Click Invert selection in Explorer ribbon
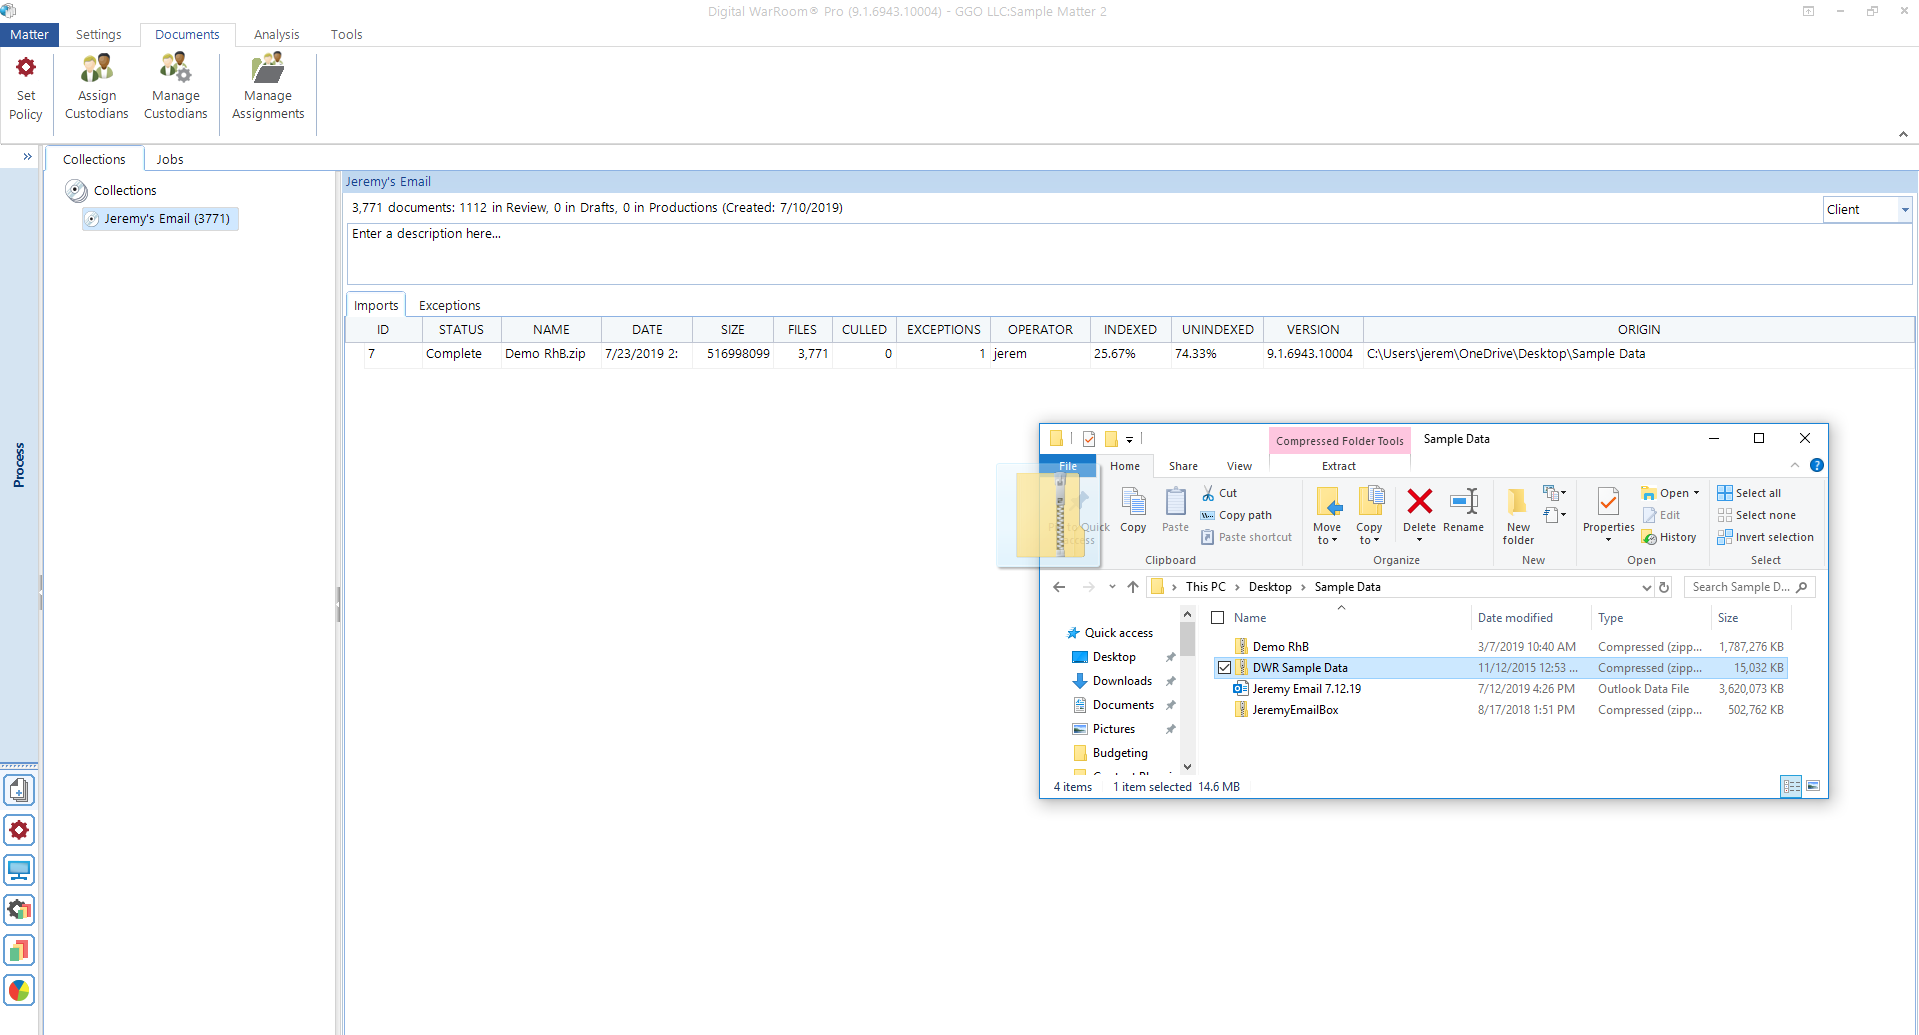The height and width of the screenshot is (1035, 1919). click(x=1765, y=537)
